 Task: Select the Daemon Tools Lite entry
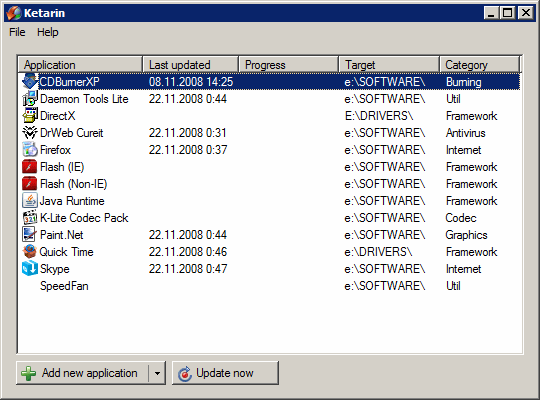[x=84, y=99]
